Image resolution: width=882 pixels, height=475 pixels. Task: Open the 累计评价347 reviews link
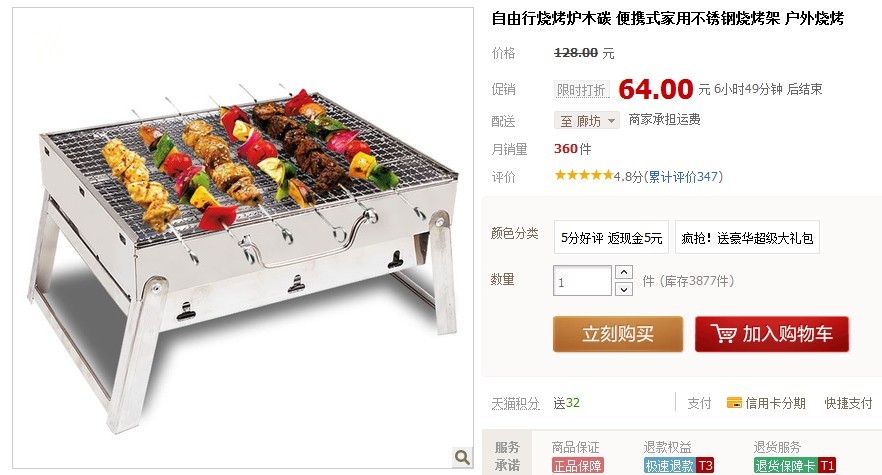tap(683, 177)
